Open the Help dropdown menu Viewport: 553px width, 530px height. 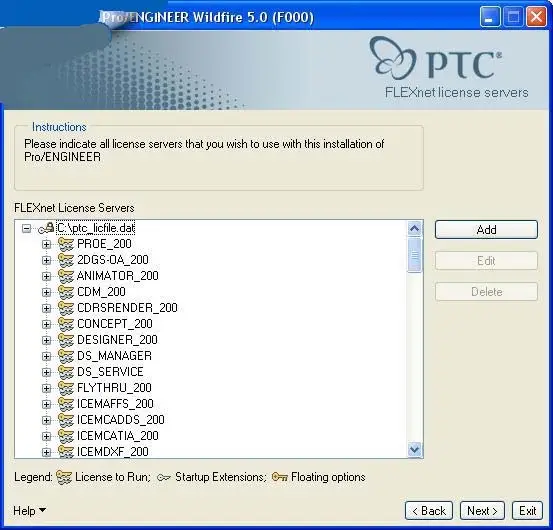coord(29,511)
